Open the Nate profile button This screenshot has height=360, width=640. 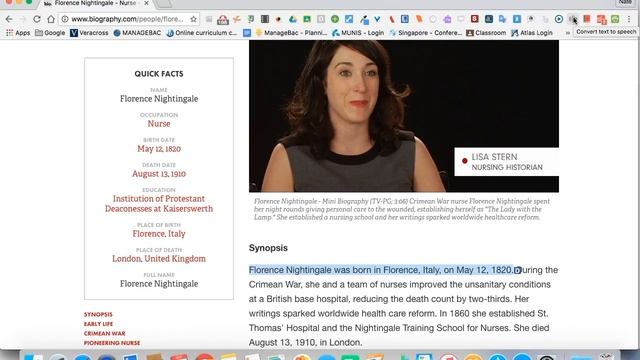(x=625, y=2)
